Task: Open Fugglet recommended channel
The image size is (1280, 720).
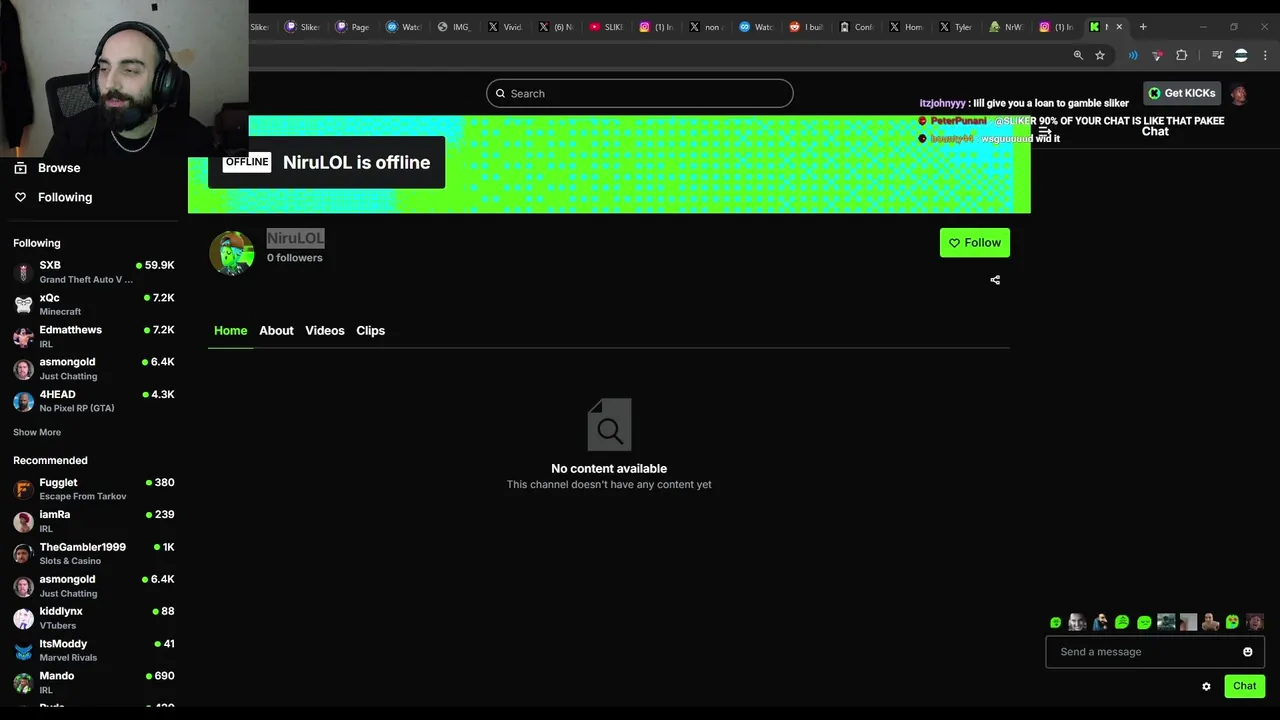Action: (94, 489)
